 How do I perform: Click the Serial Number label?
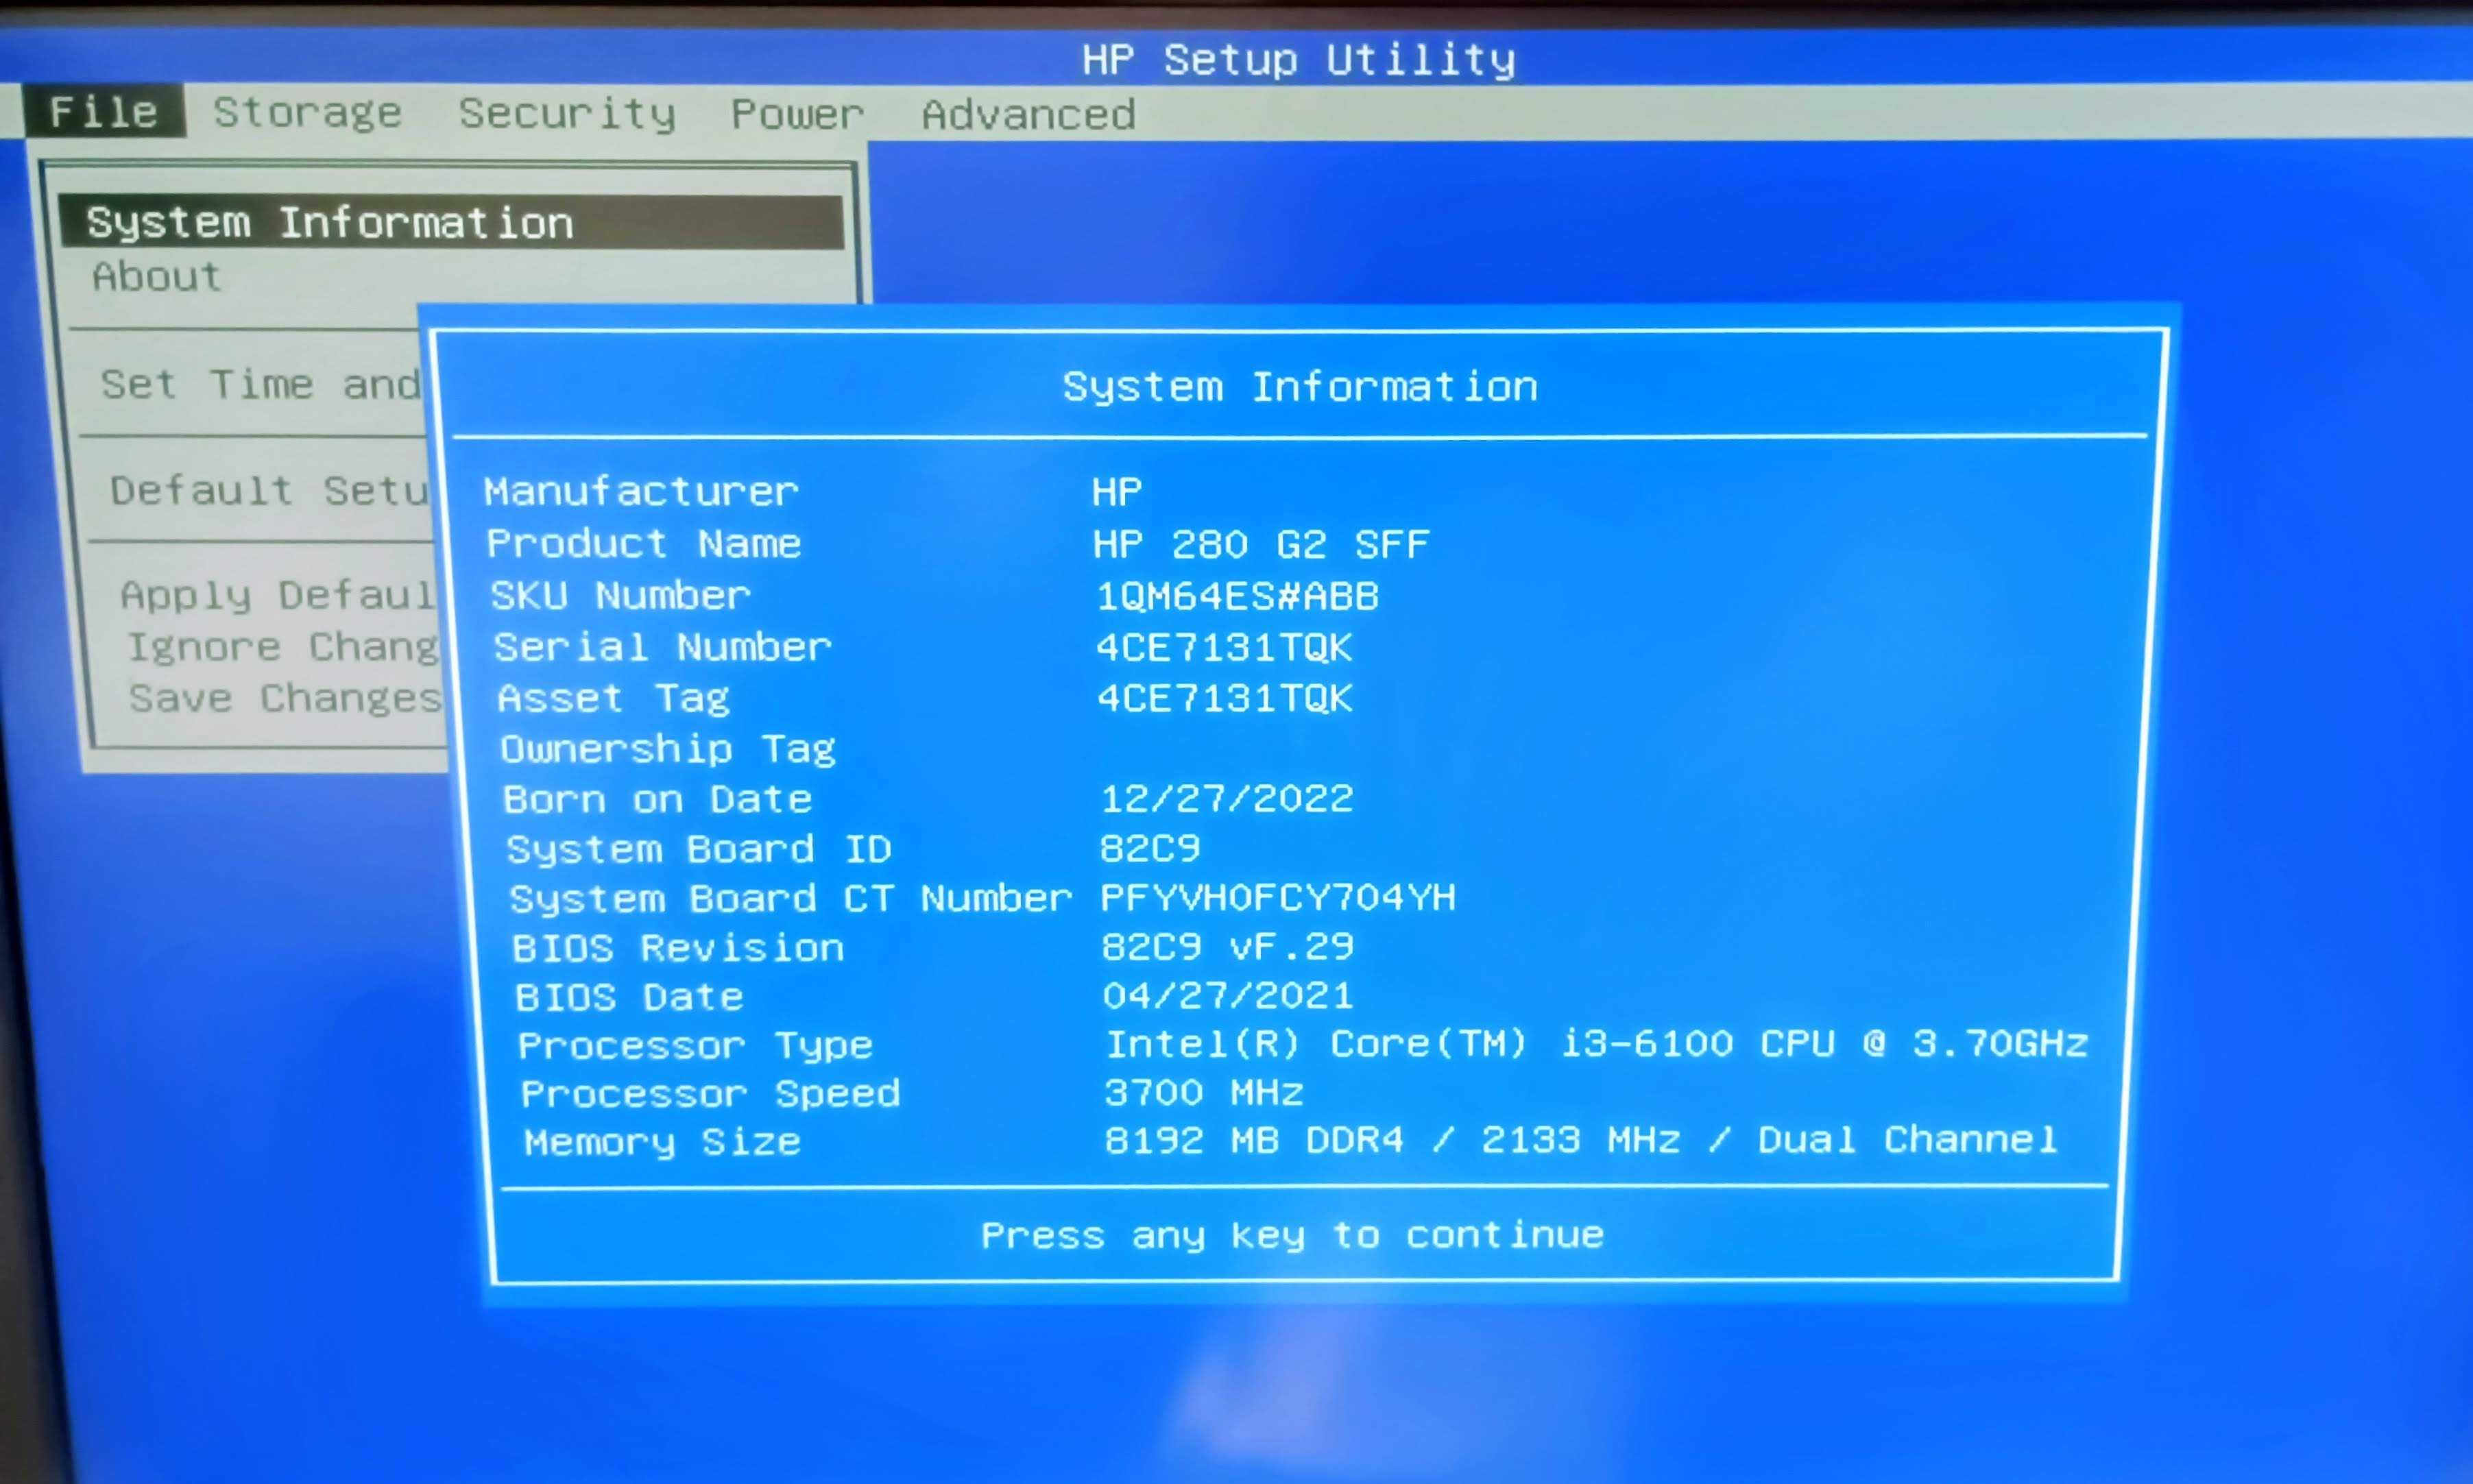[663, 647]
